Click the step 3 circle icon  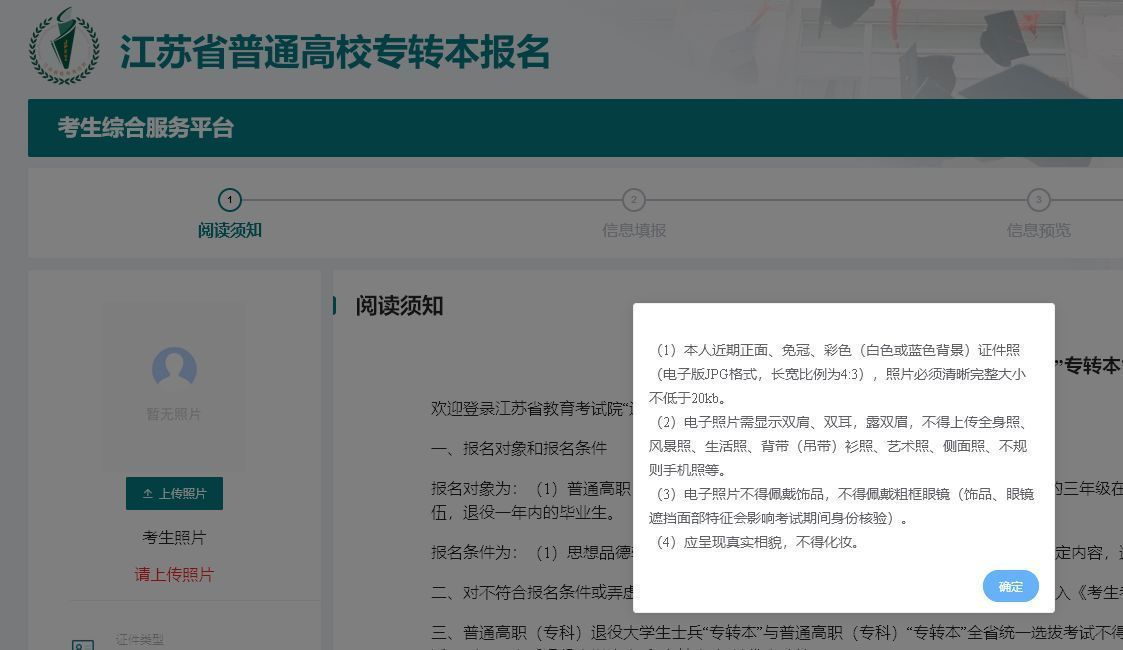click(x=1038, y=200)
